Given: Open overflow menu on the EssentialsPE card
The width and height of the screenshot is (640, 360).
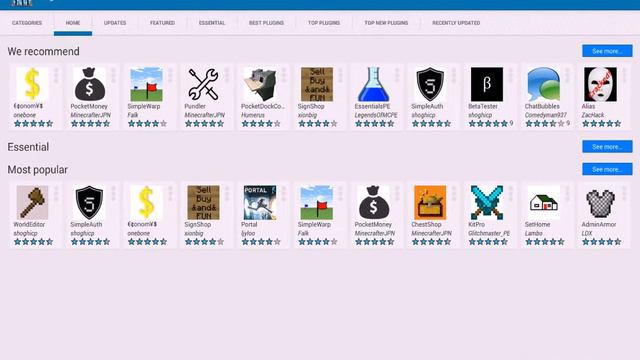Looking at the screenshot, I should tap(397, 76).
